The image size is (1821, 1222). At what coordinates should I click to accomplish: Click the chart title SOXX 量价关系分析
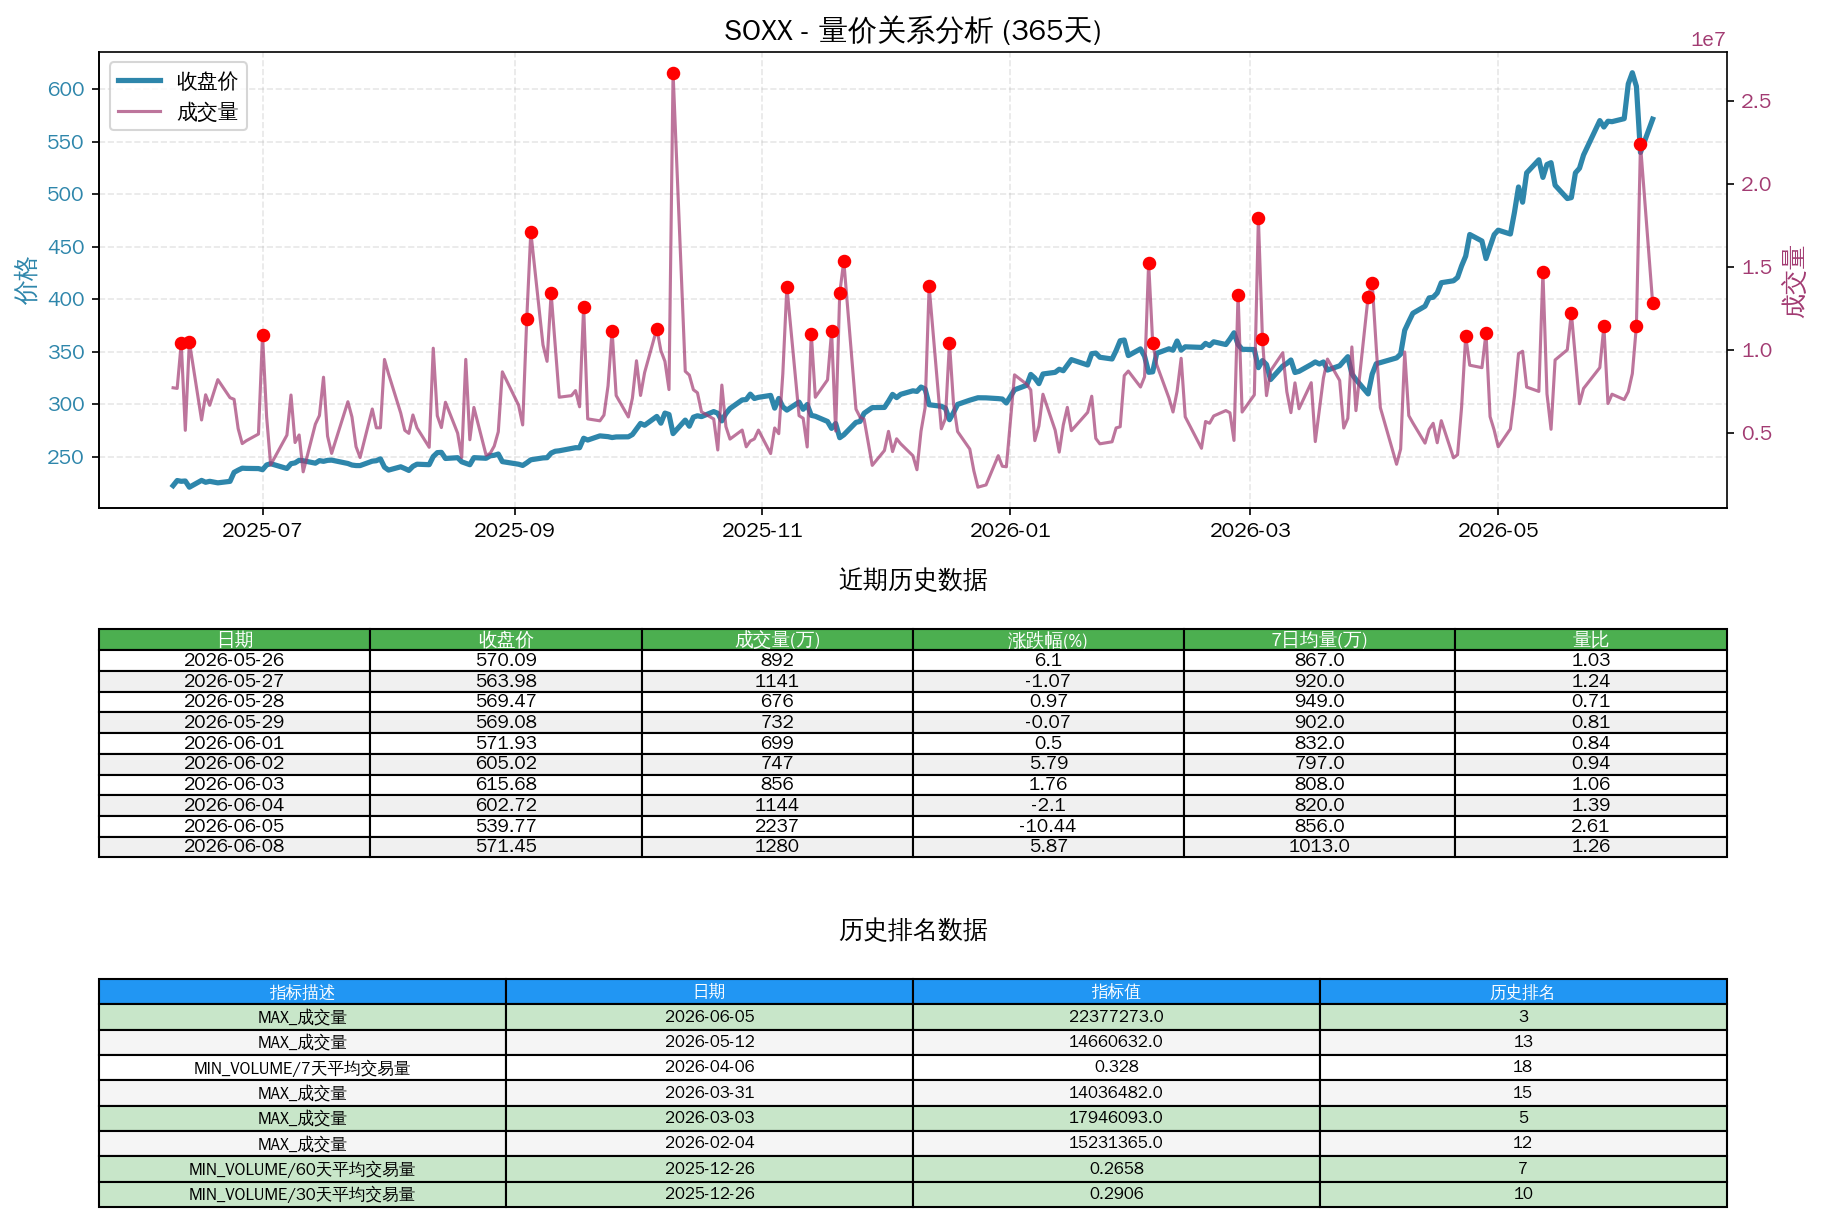912,30
